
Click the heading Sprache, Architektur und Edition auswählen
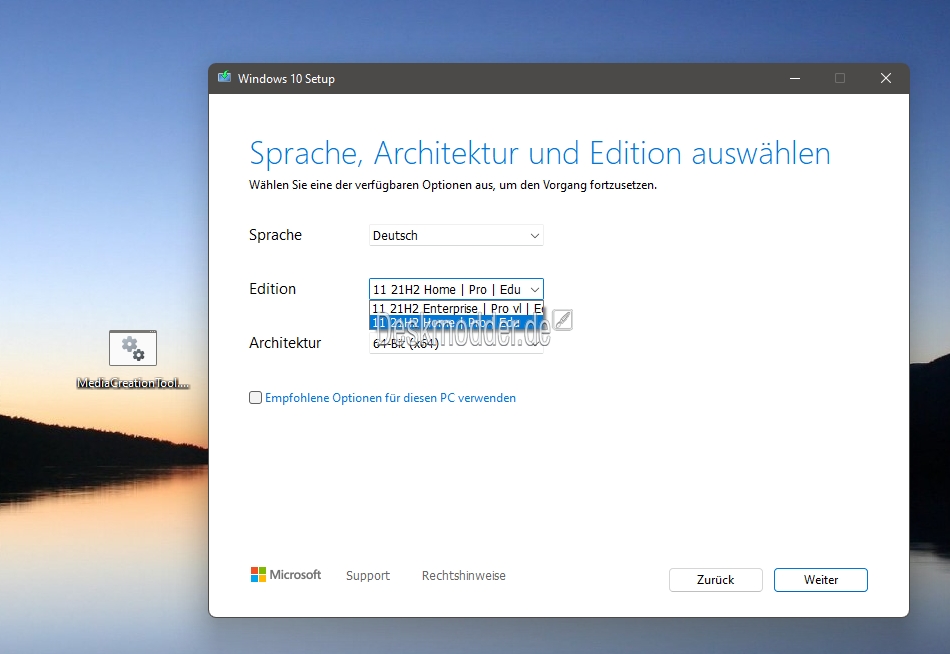coord(540,153)
